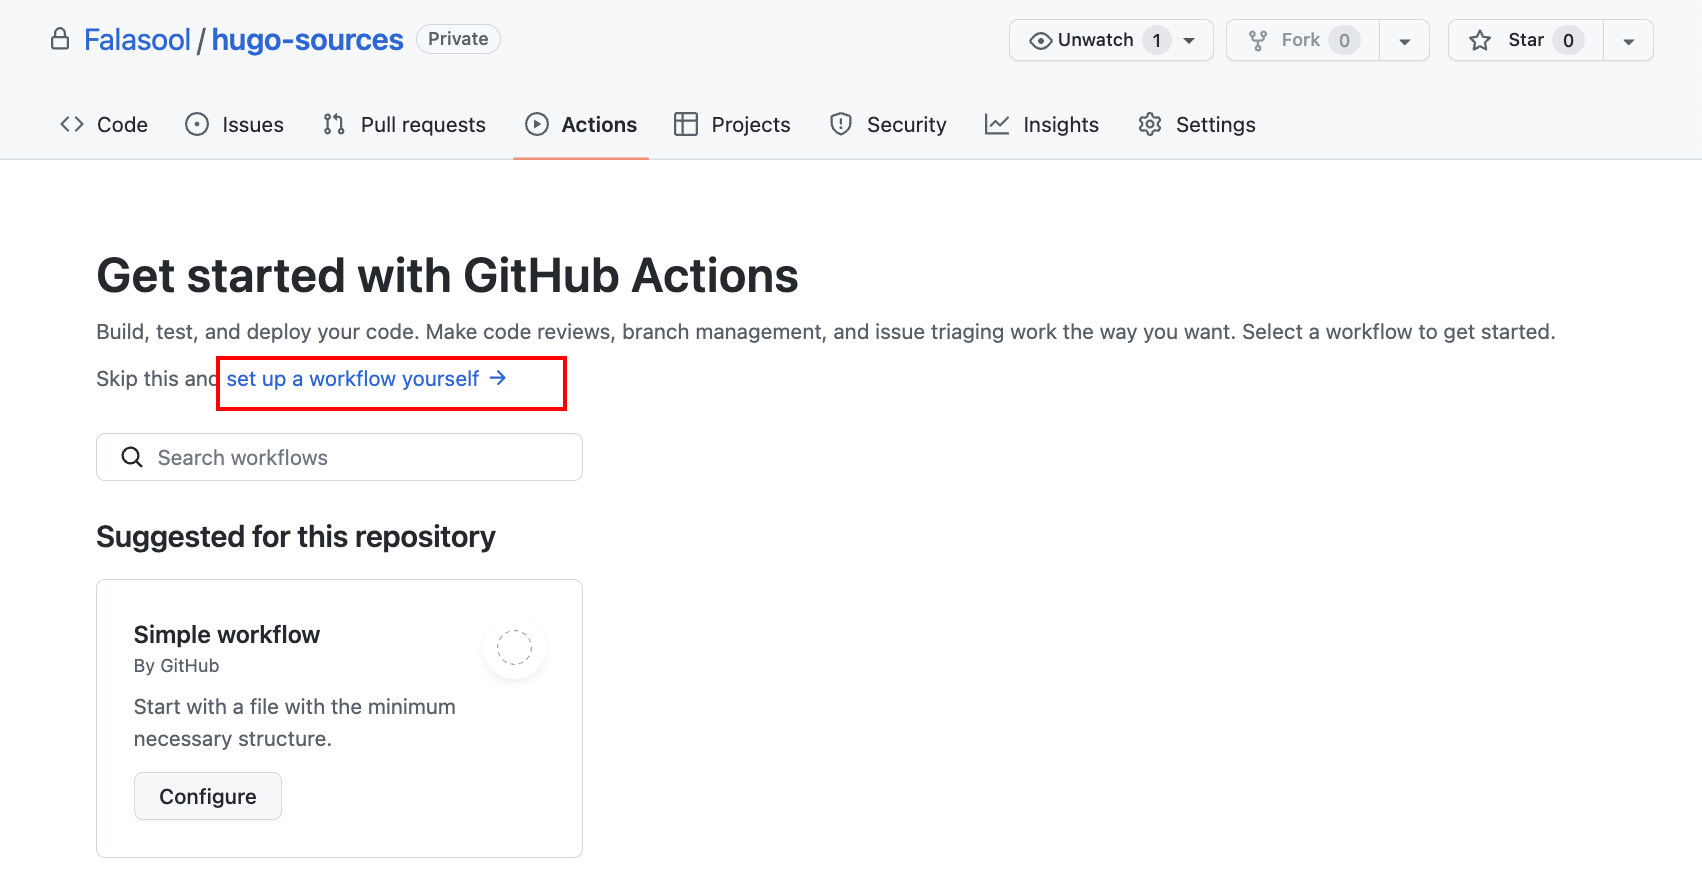Open the Security tab
This screenshot has width=1702, height=876.
click(888, 124)
